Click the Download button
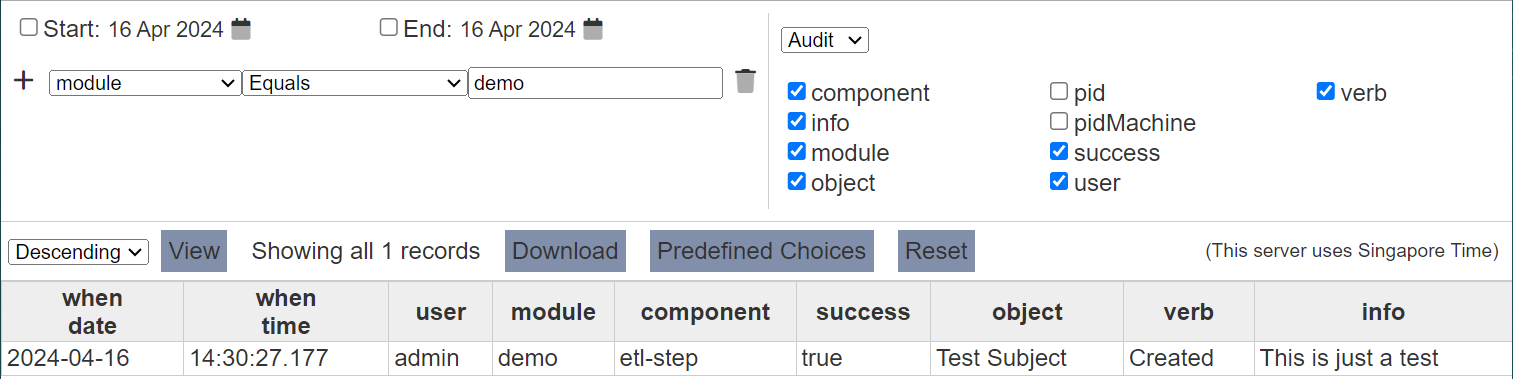Image resolution: width=1513 pixels, height=379 pixels. pos(565,251)
